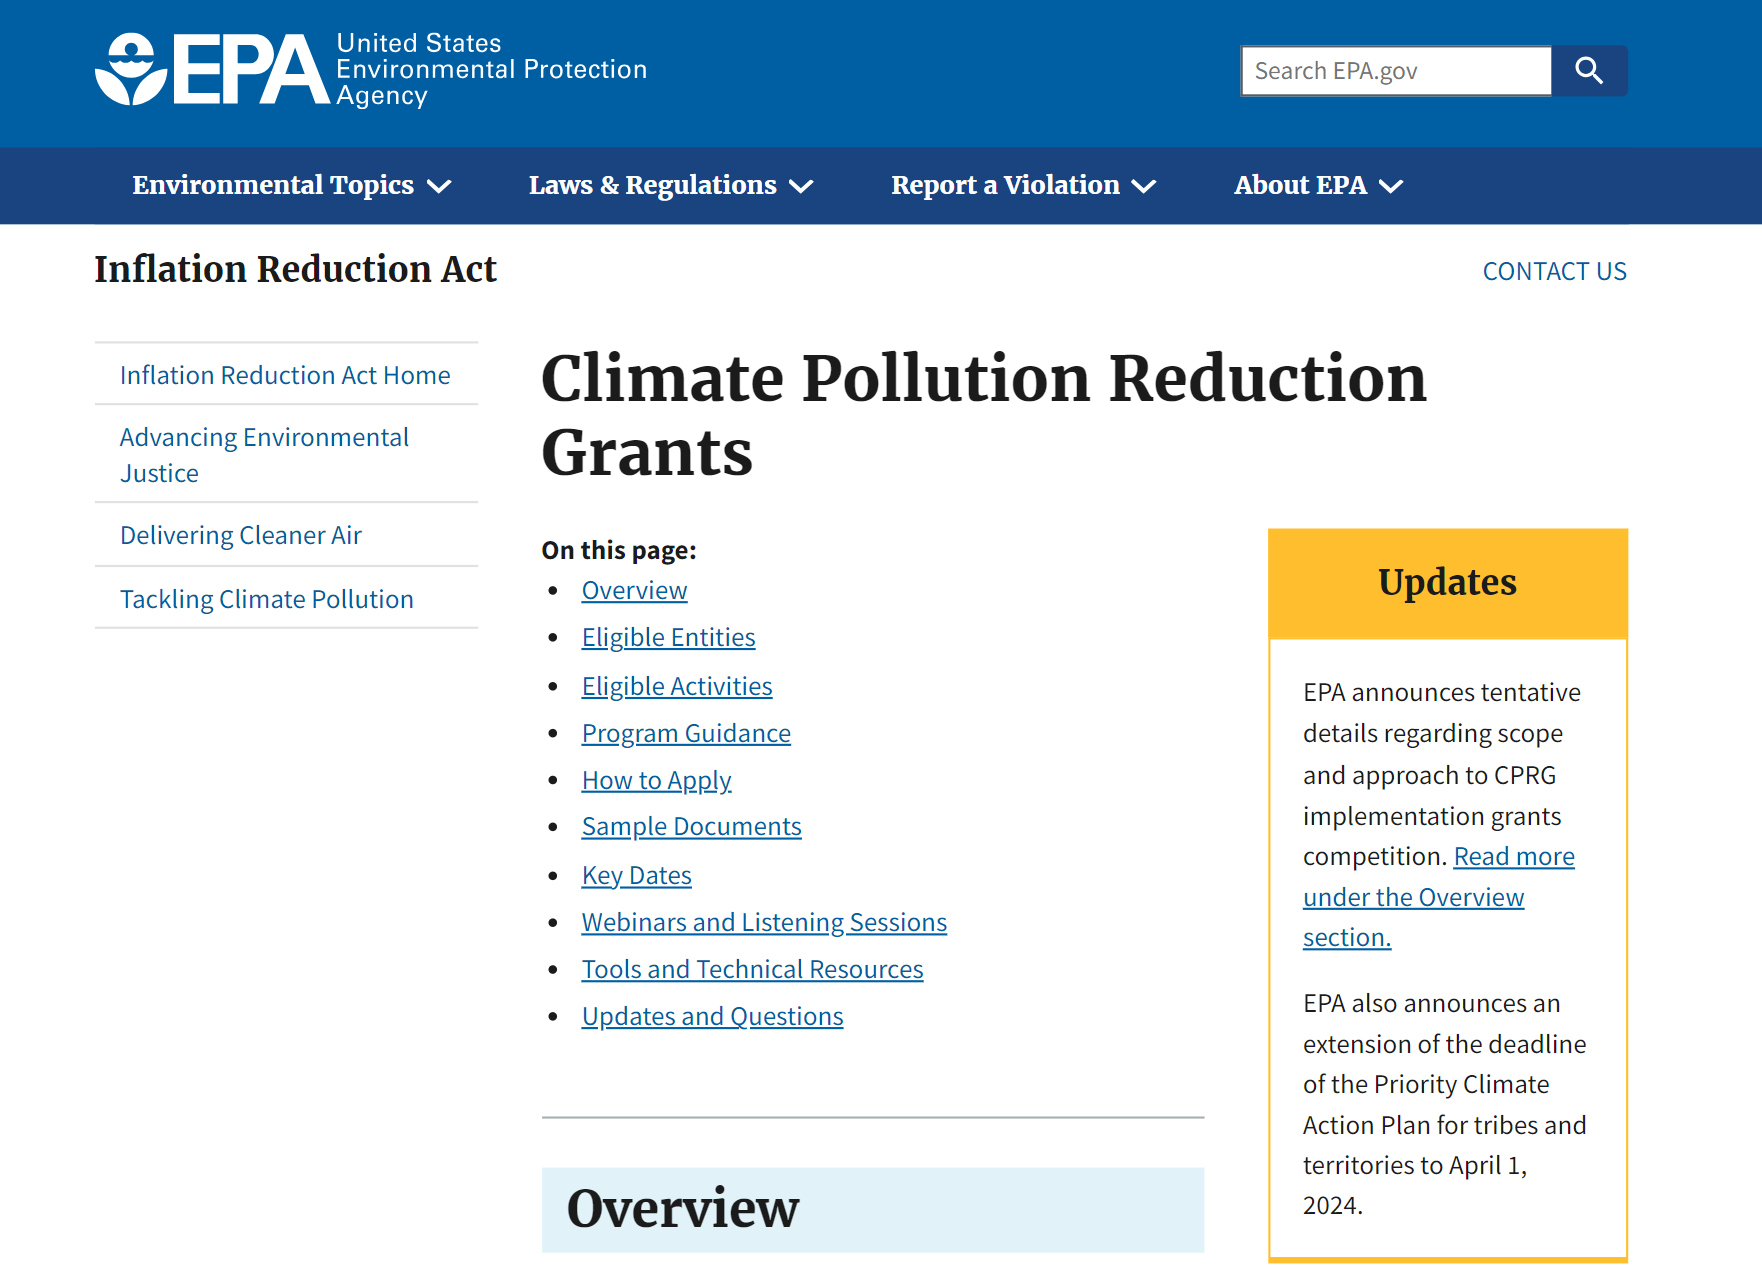Click into the Search EPA.gov field

(1395, 71)
